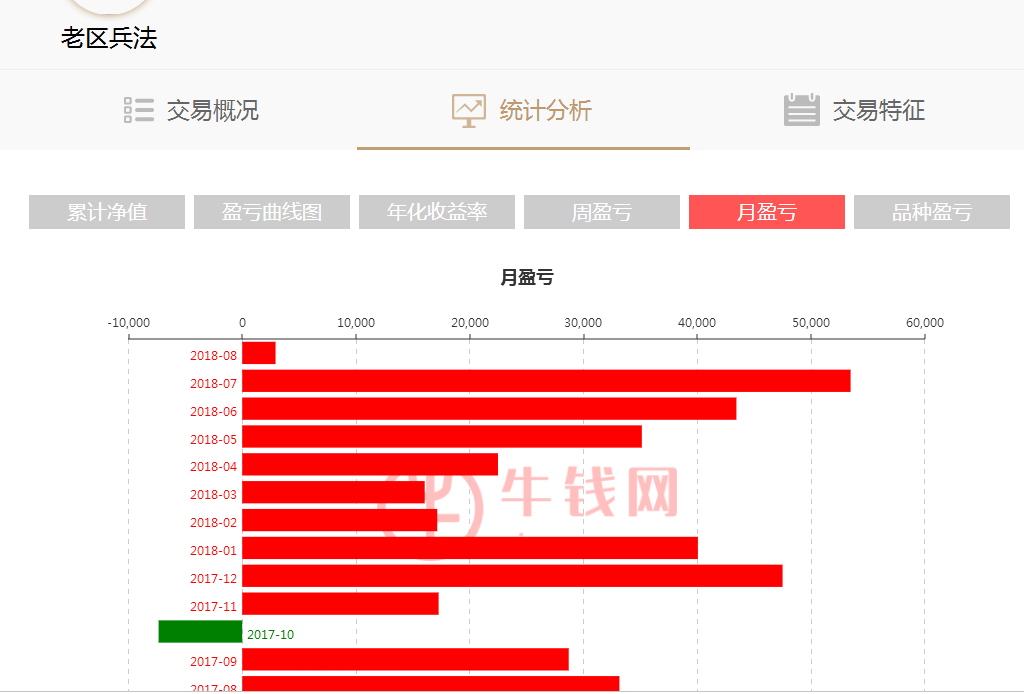Screen dimensions: 1024x694
Task: Switch to the 交易概况 tab
Action: coord(213,112)
